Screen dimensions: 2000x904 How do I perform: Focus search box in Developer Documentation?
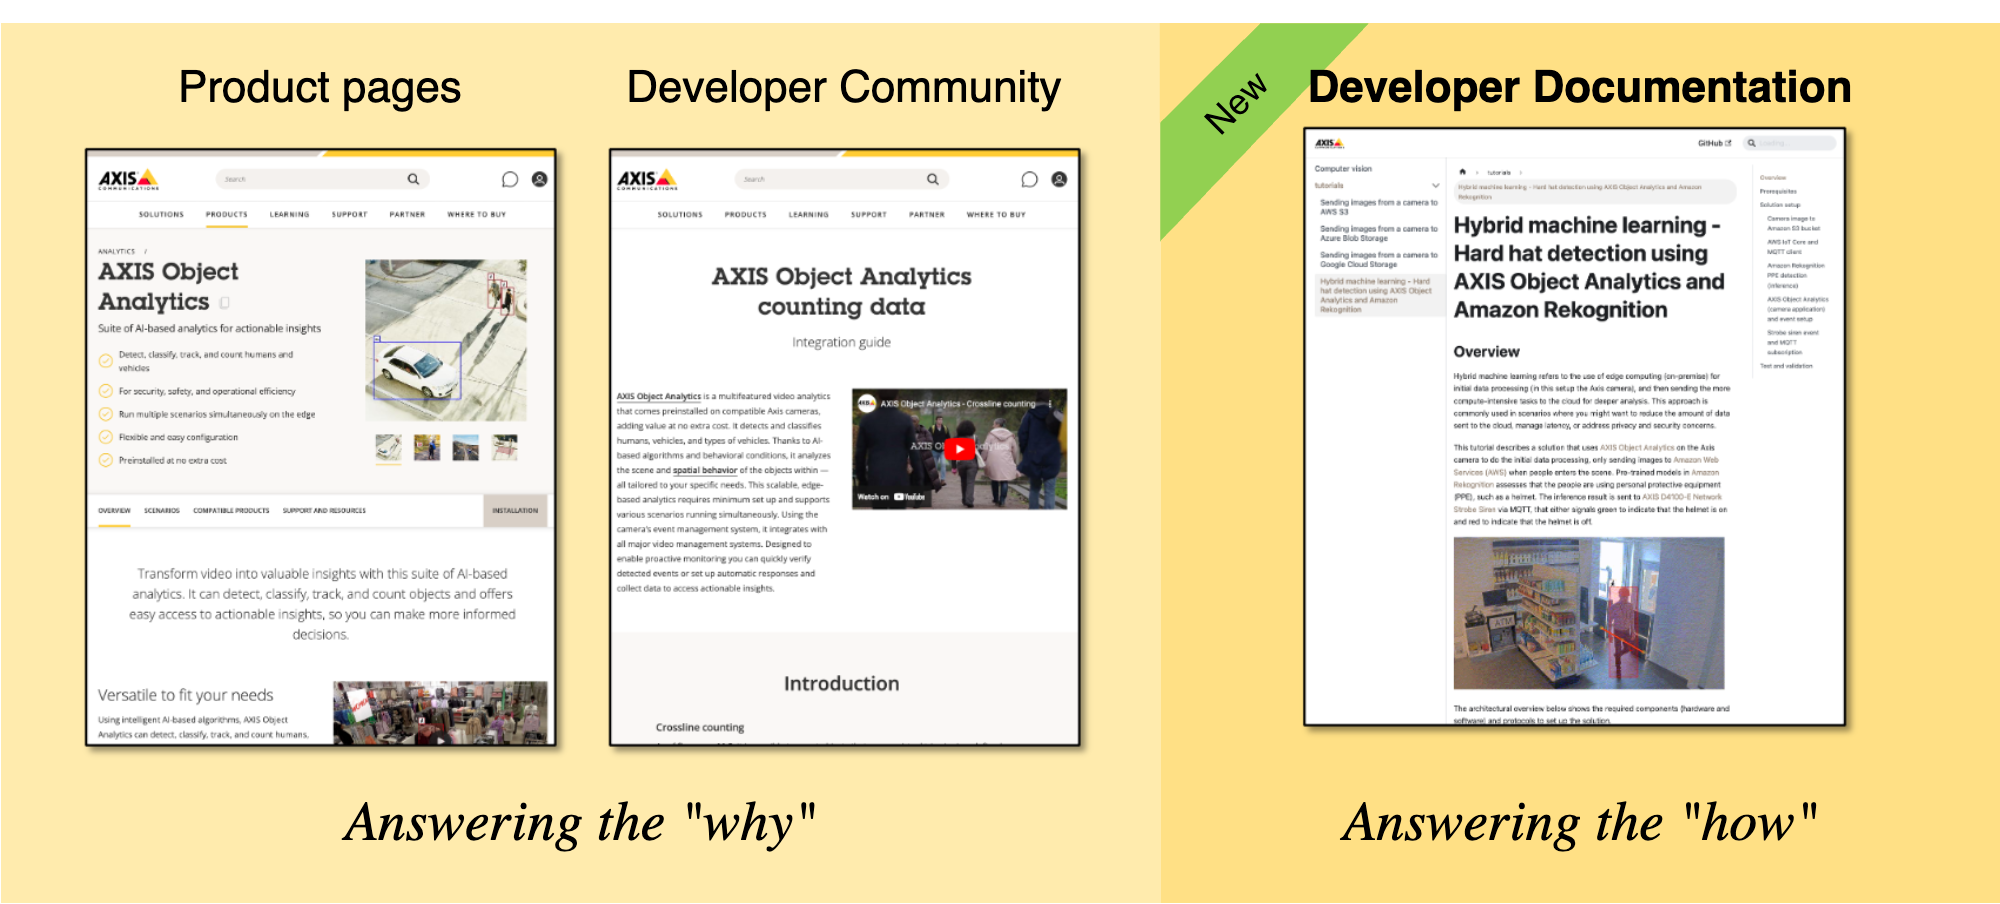(x=1790, y=143)
